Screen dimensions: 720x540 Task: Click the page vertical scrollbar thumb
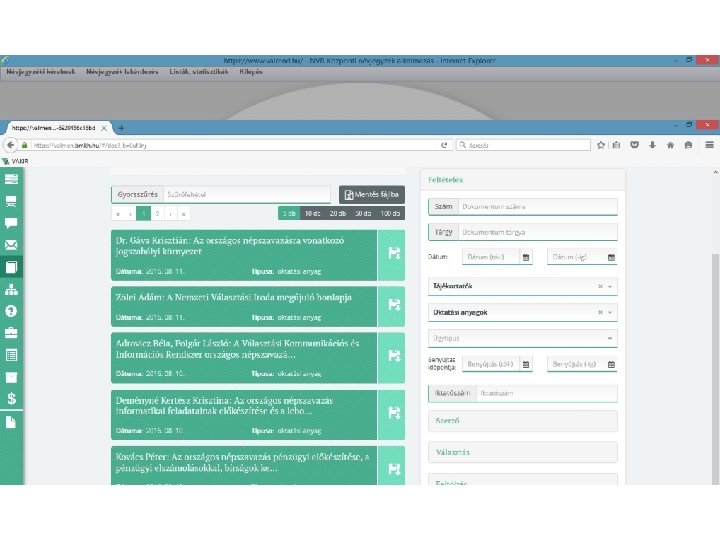pyautogui.click(x=715, y=367)
